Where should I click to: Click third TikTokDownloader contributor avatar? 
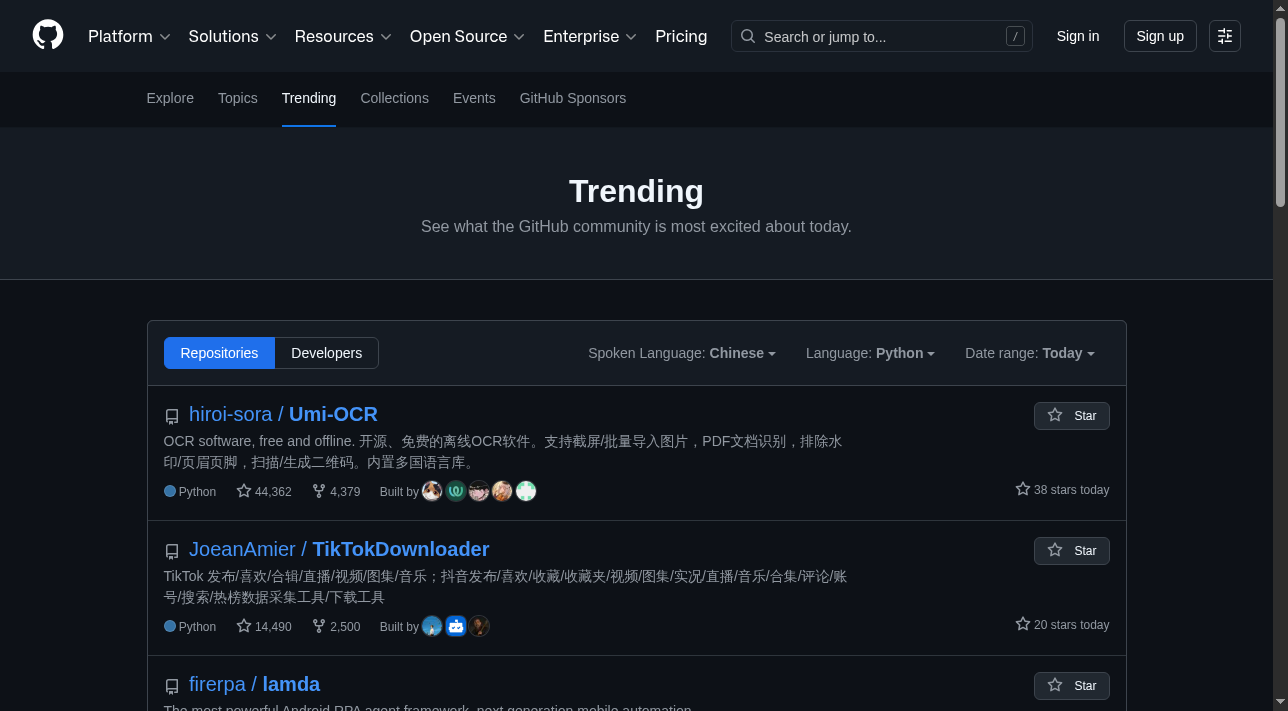(479, 626)
